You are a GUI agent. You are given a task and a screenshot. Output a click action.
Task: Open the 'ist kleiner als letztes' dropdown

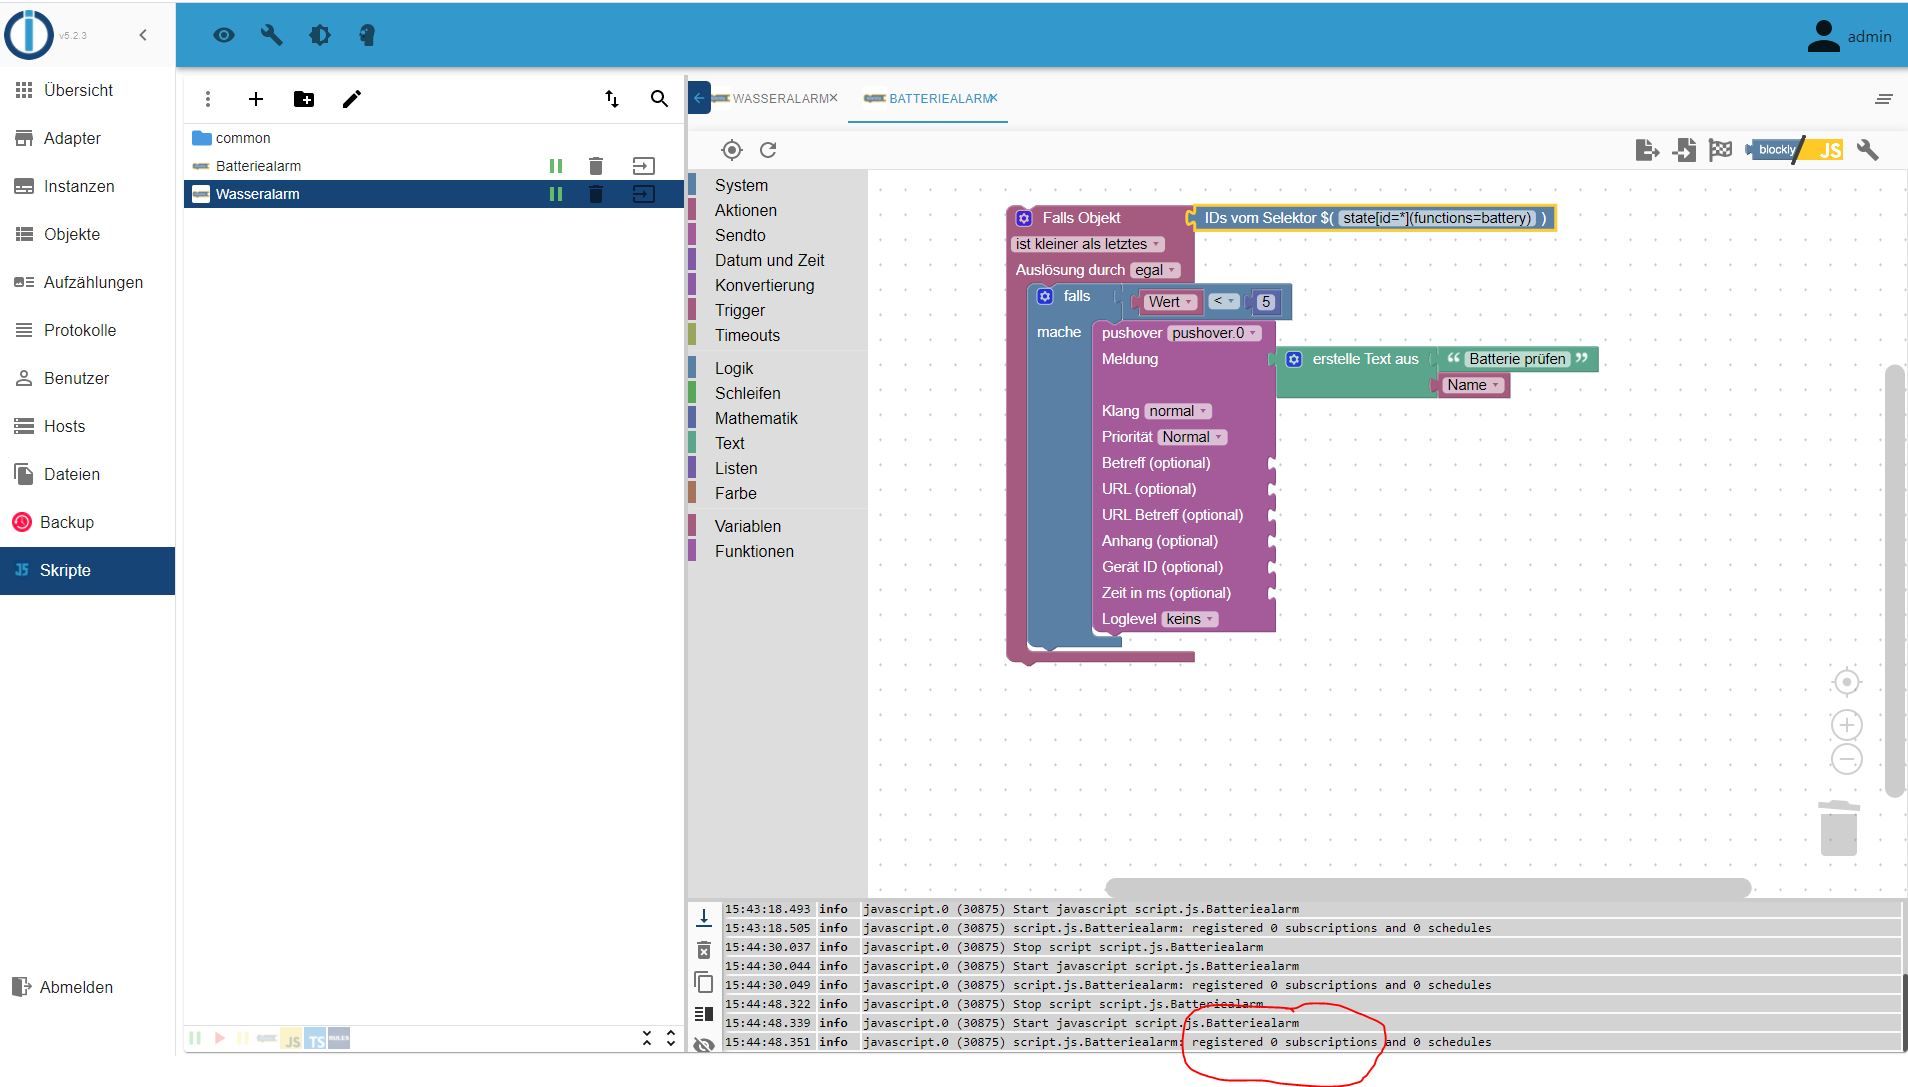[1087, 244]
